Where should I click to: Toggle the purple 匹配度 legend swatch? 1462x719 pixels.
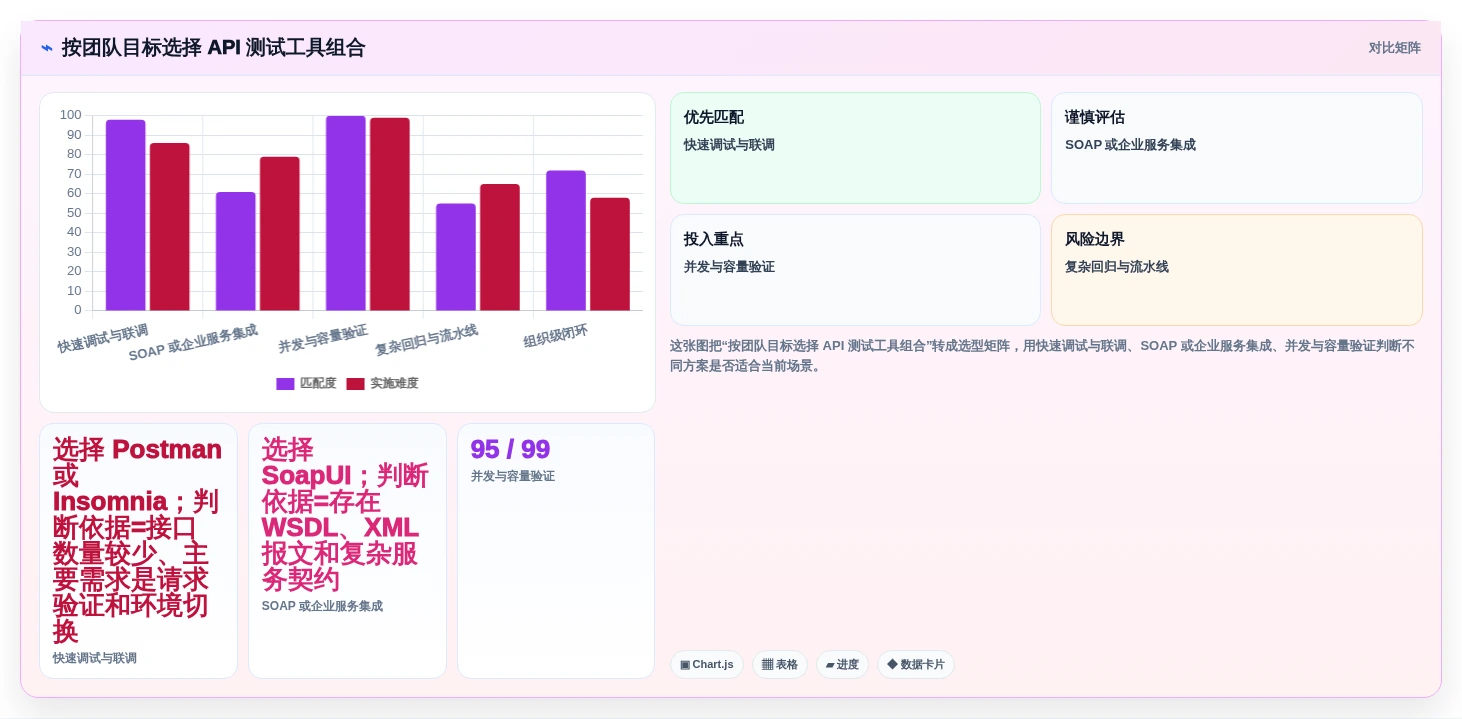[x=285, y=384]
